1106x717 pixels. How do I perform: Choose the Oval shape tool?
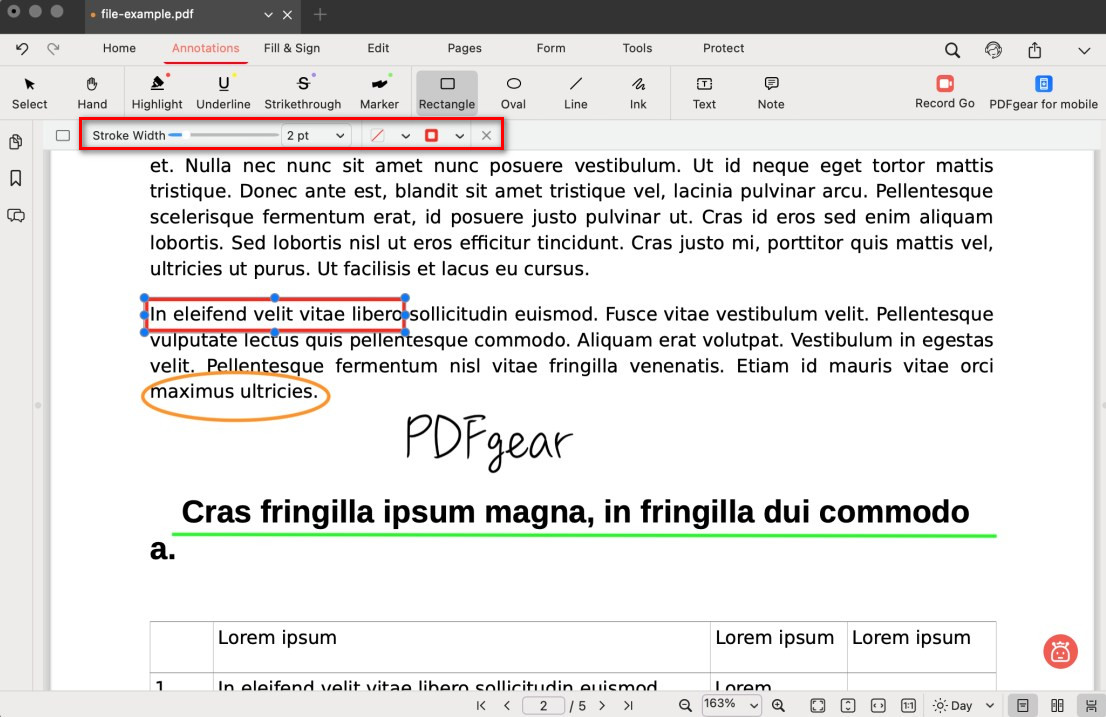(513, 92)
